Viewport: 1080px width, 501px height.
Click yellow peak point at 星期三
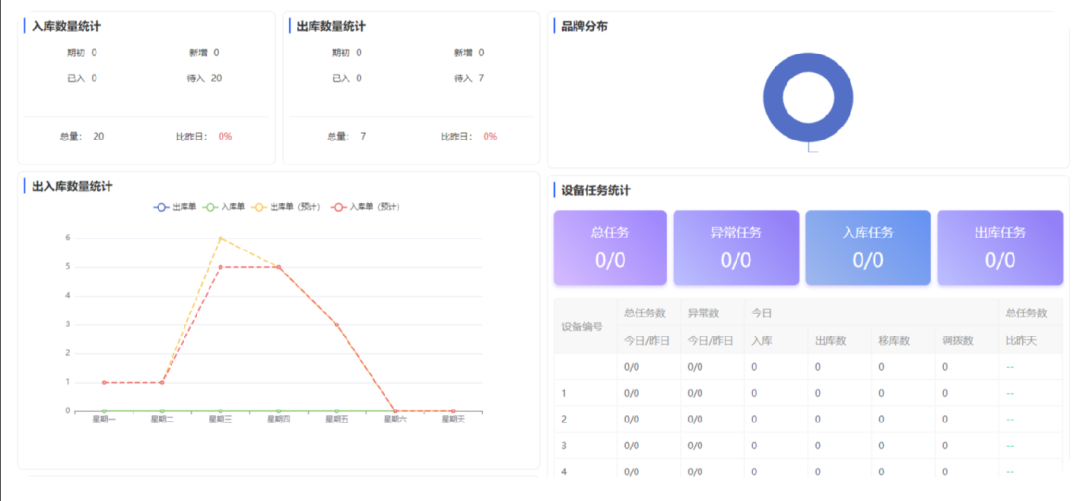(220, 238)
